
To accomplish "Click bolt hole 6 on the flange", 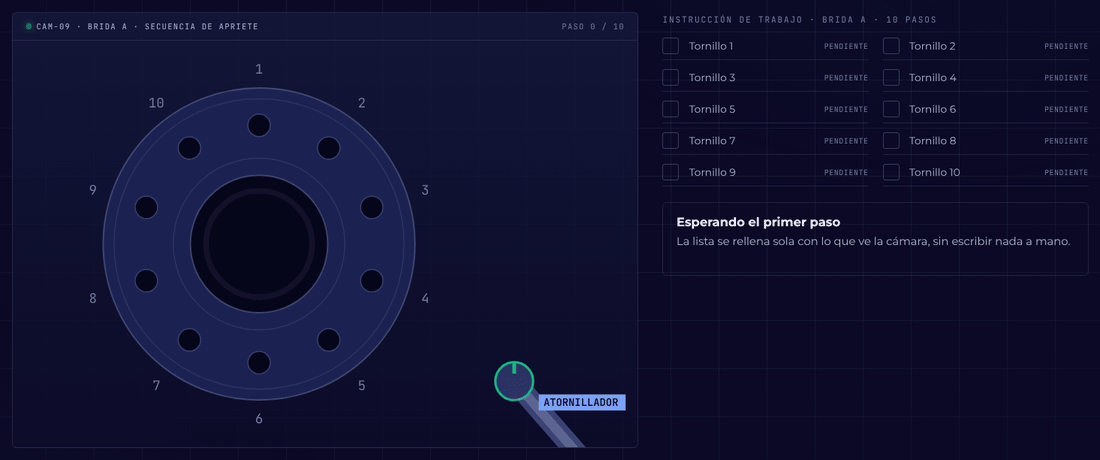I will [259, 363].
